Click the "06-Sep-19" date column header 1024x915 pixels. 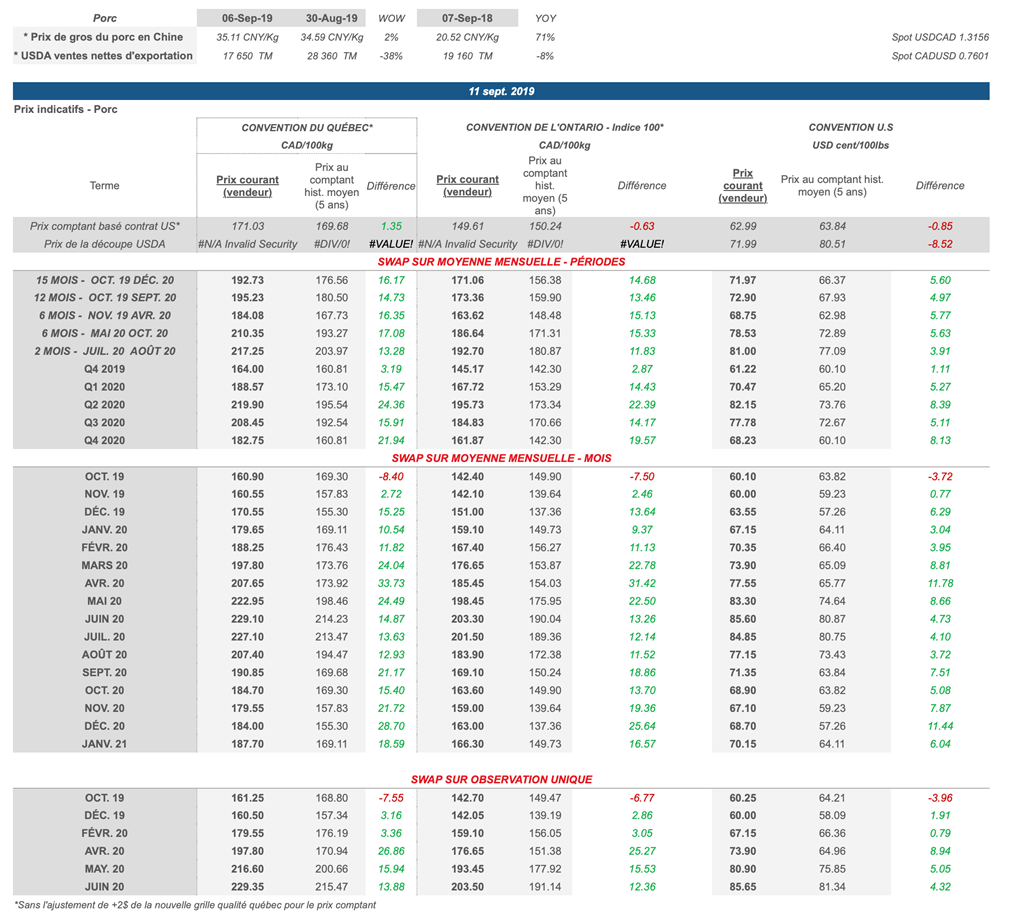[x=247, y=18]
